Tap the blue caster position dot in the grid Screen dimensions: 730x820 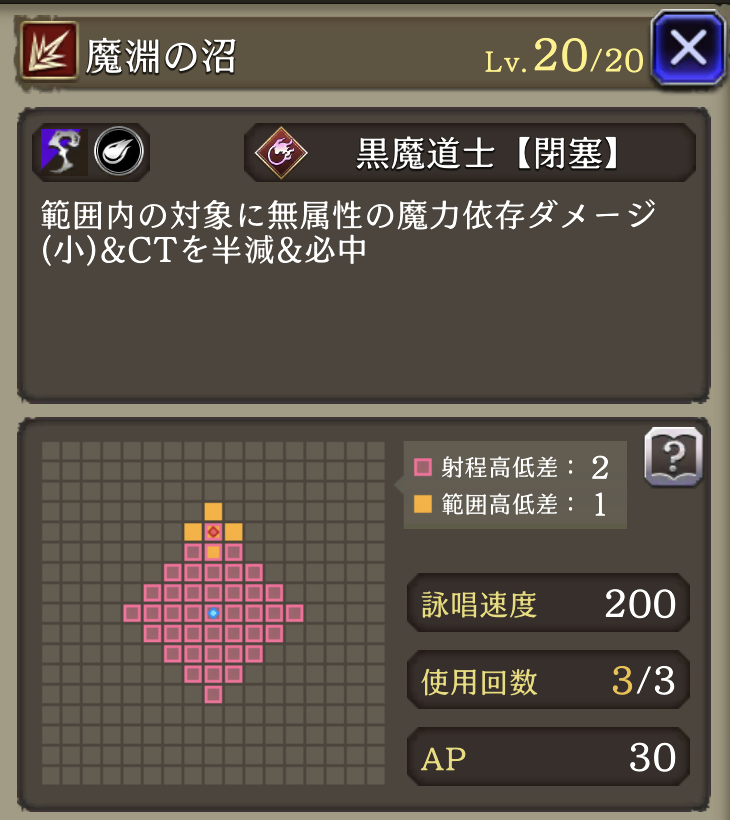213,613
